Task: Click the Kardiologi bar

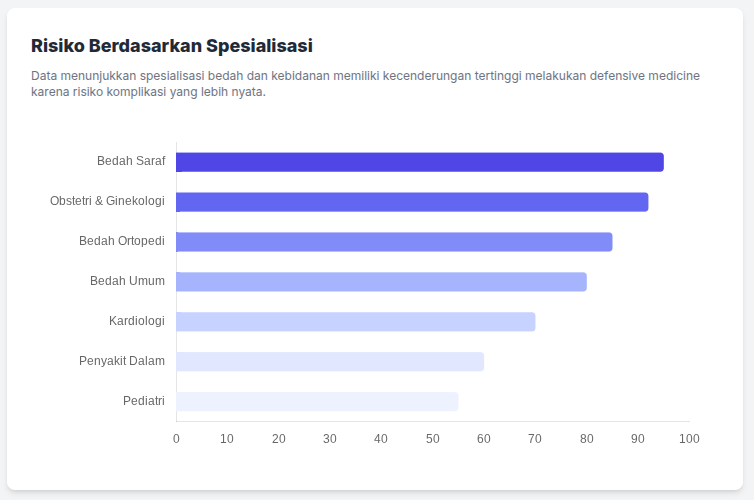Action: point(356,322)
